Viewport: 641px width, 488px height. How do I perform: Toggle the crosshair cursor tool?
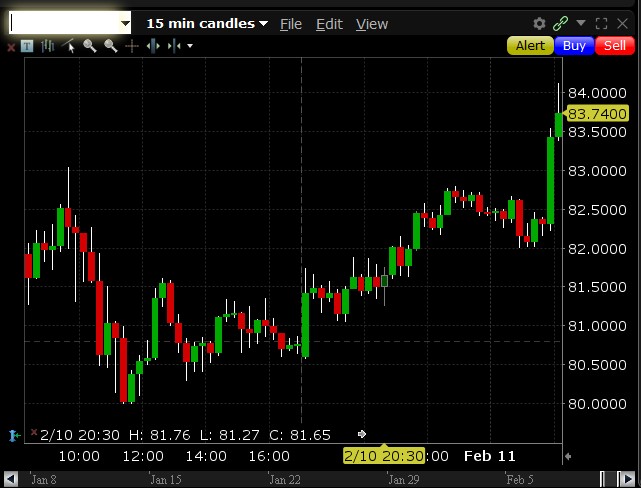pyautogui.click(x=132, y=46)
